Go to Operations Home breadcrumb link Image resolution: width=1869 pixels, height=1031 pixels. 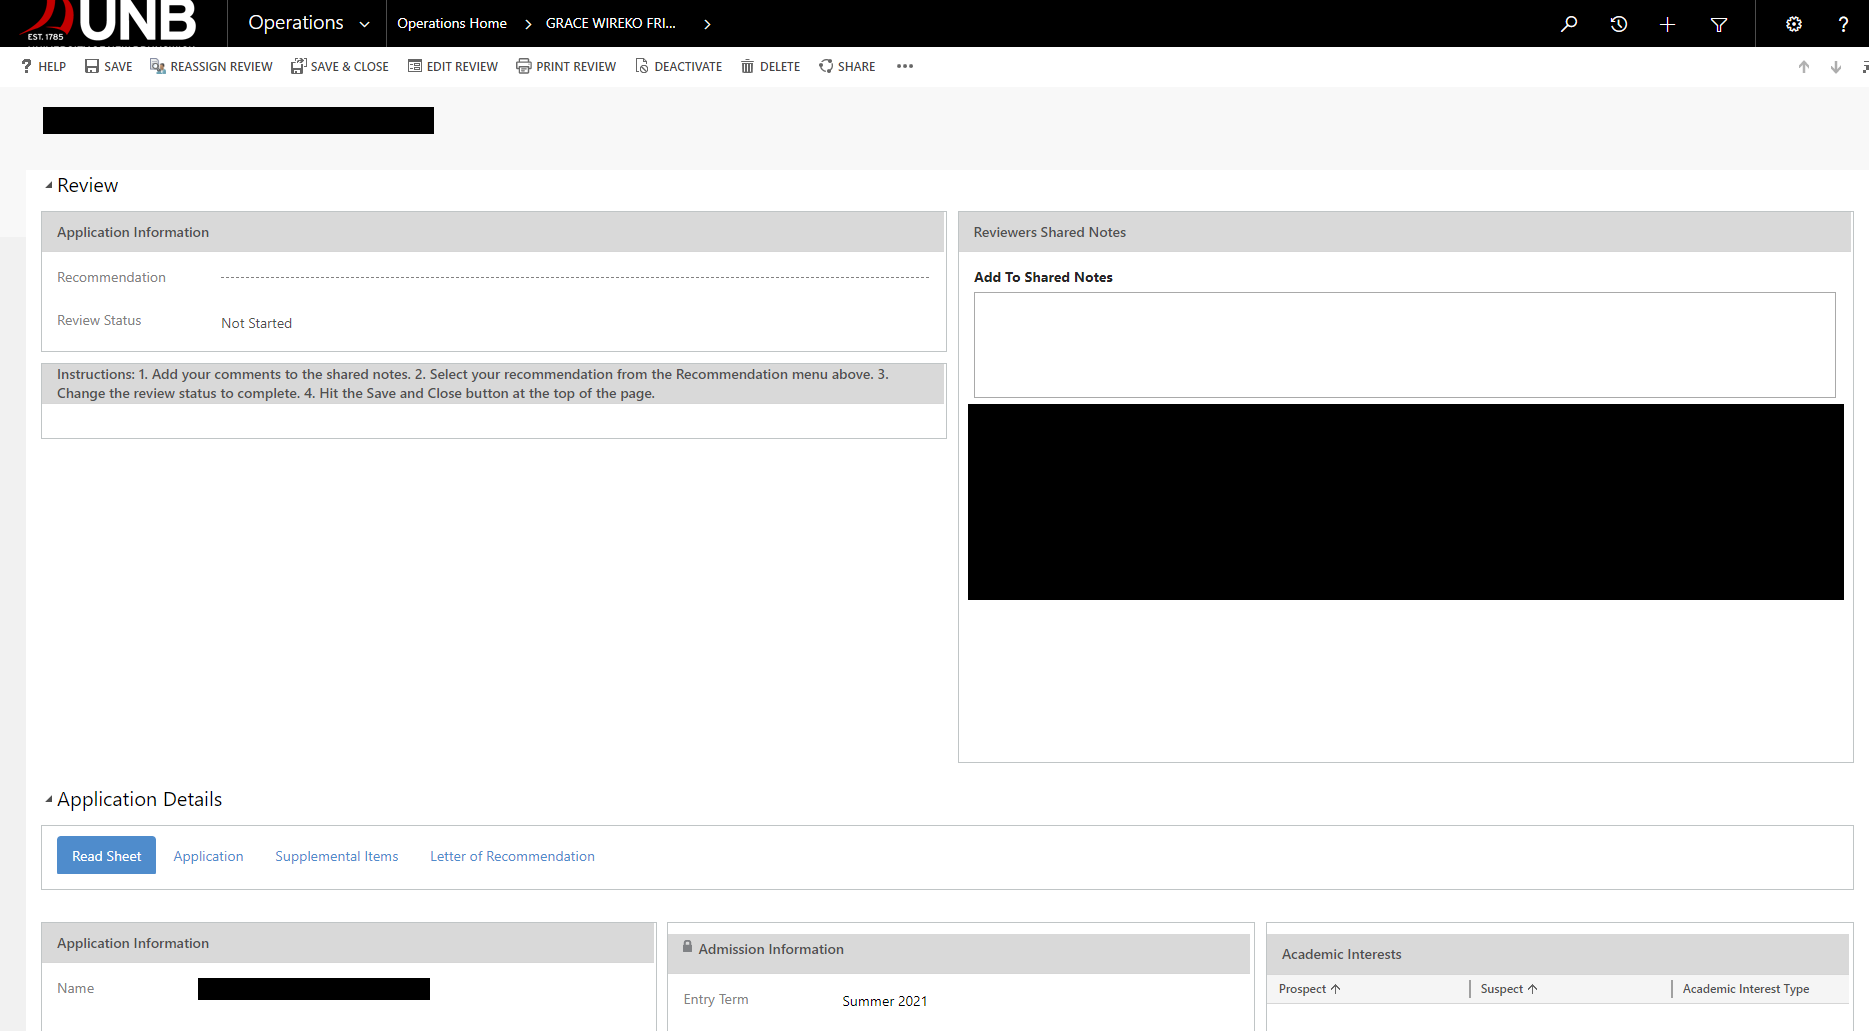452,24
